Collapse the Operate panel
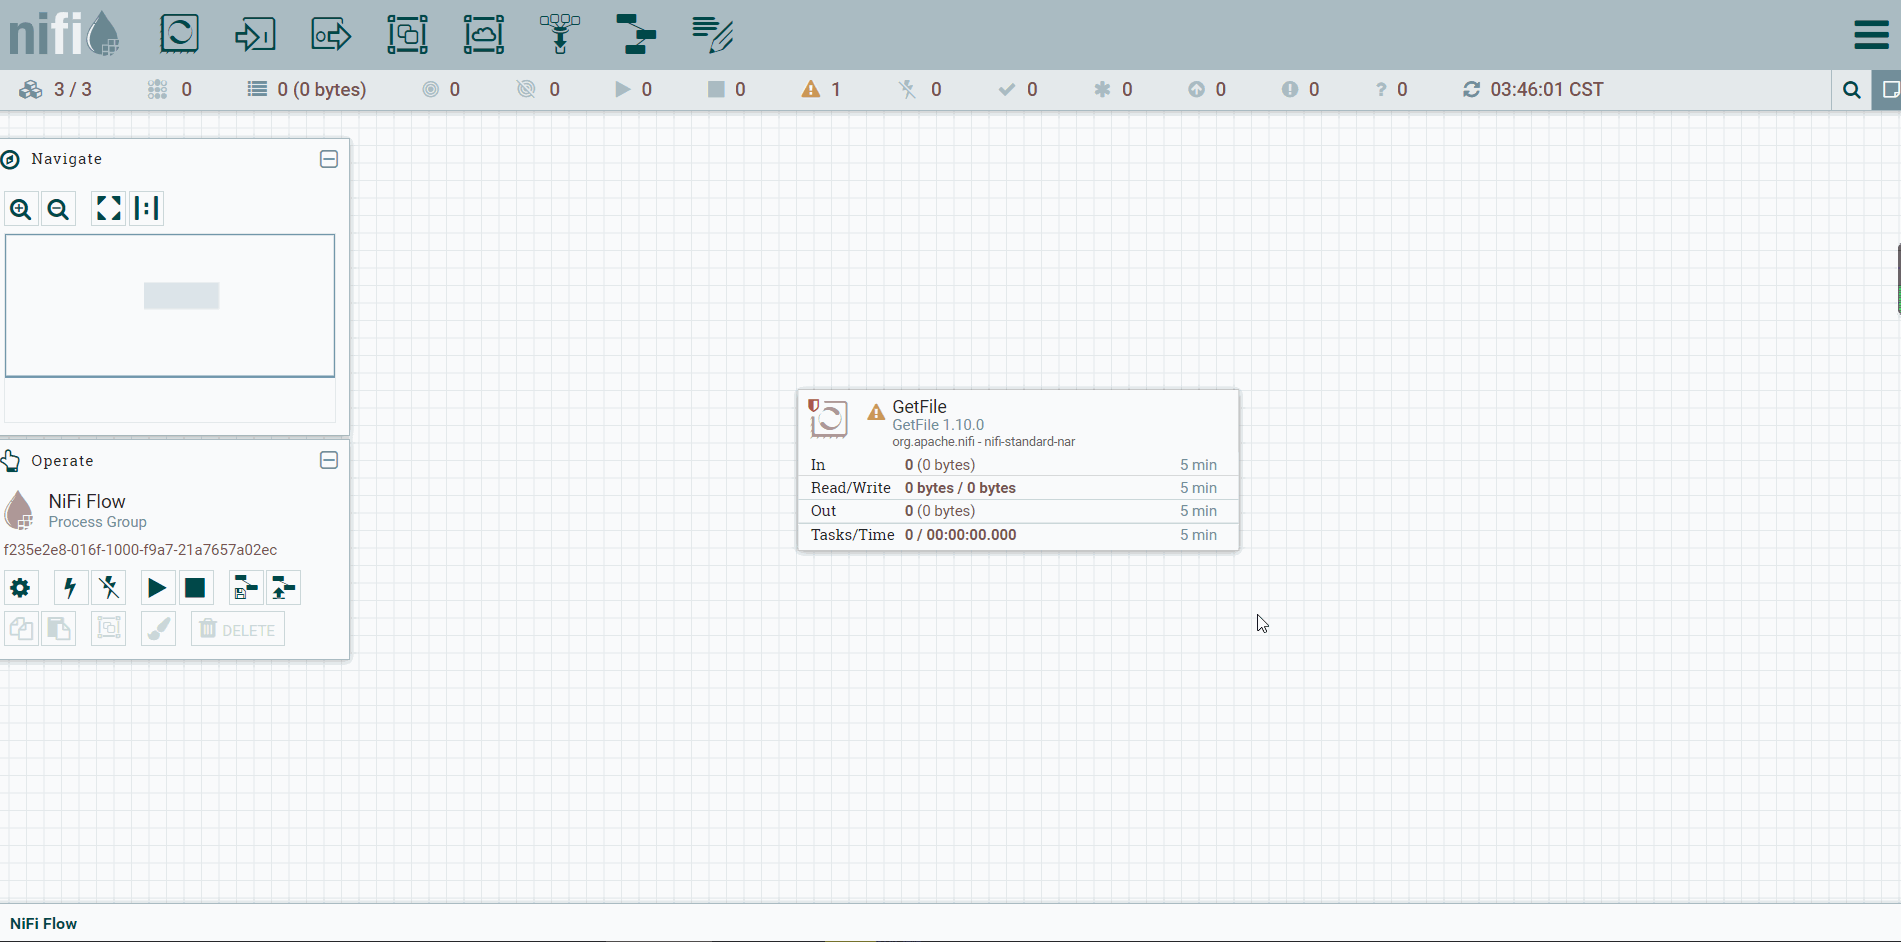This screenshot has height=942, width=1901. coord(329,460)
